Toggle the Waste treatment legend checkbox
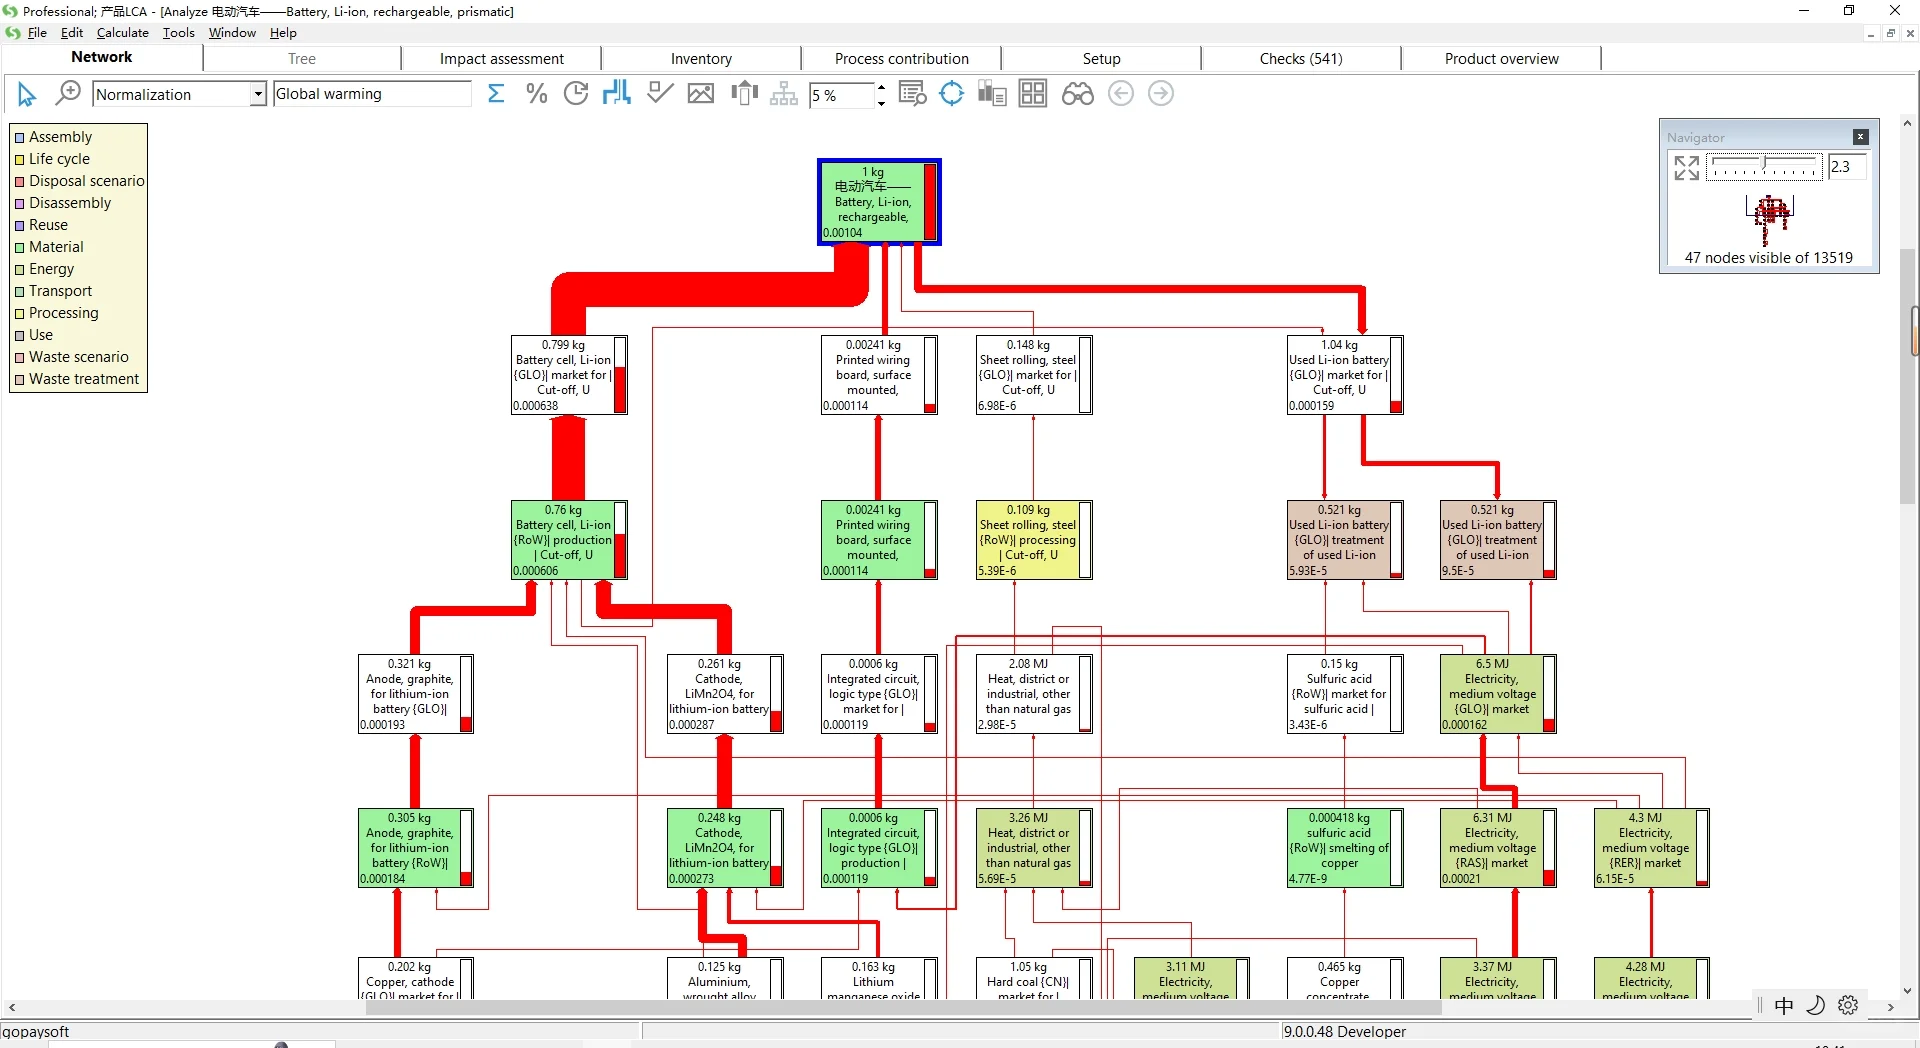Screen dimensions: 1920x1048 click(19, 380)
